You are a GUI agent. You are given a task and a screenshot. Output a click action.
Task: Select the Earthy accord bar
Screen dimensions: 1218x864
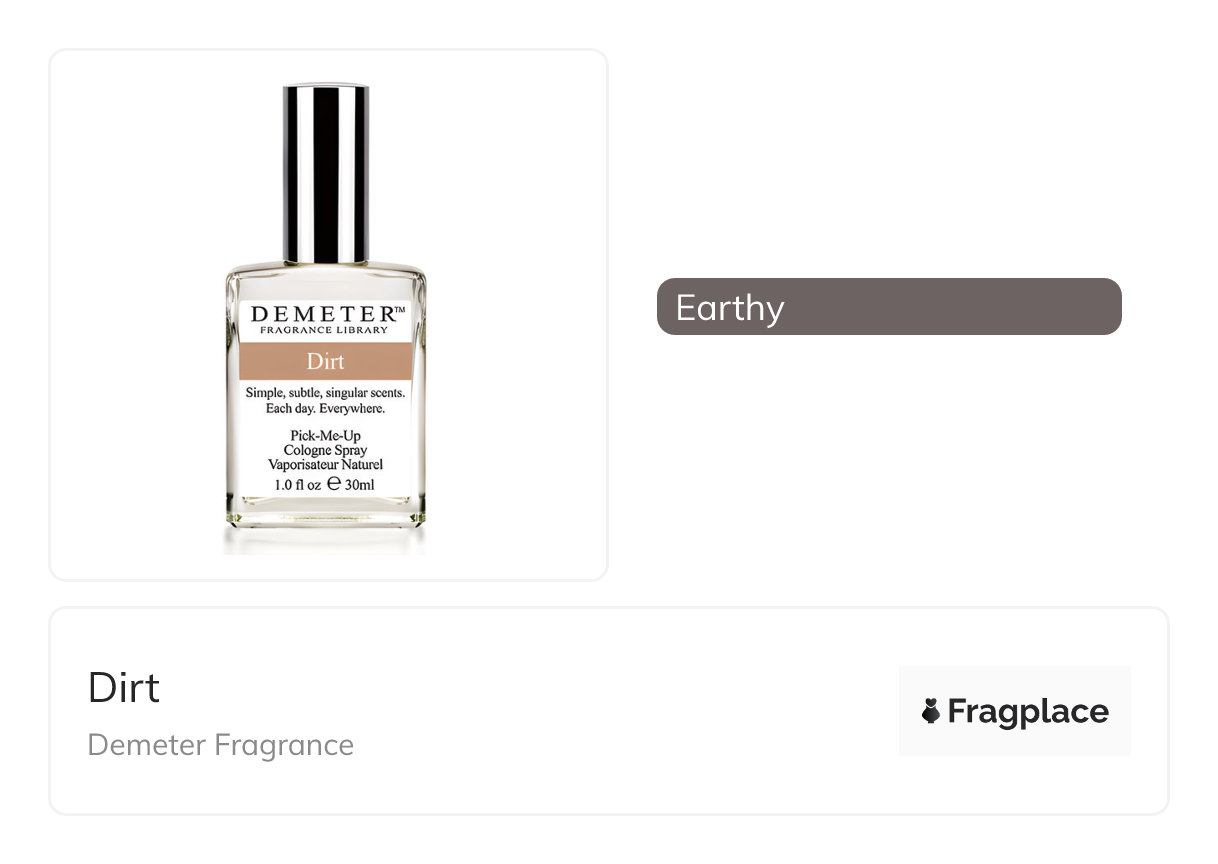click(x=889, y=306)
